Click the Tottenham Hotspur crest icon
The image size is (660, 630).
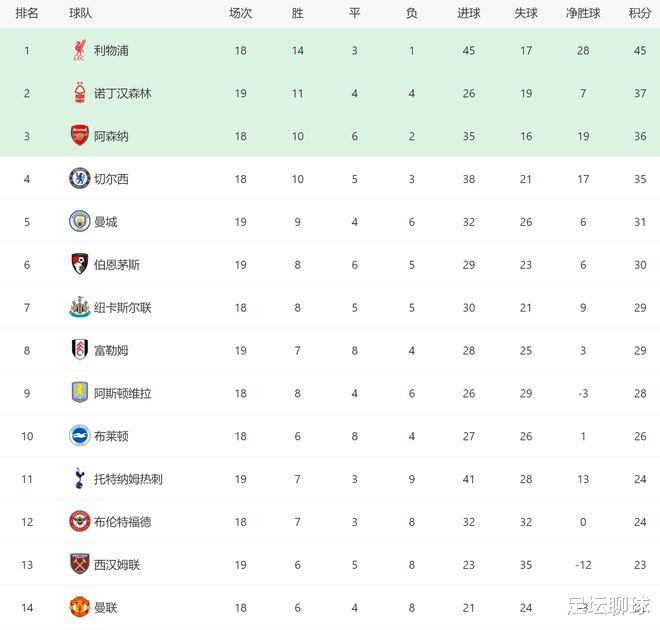click(79, 478)
